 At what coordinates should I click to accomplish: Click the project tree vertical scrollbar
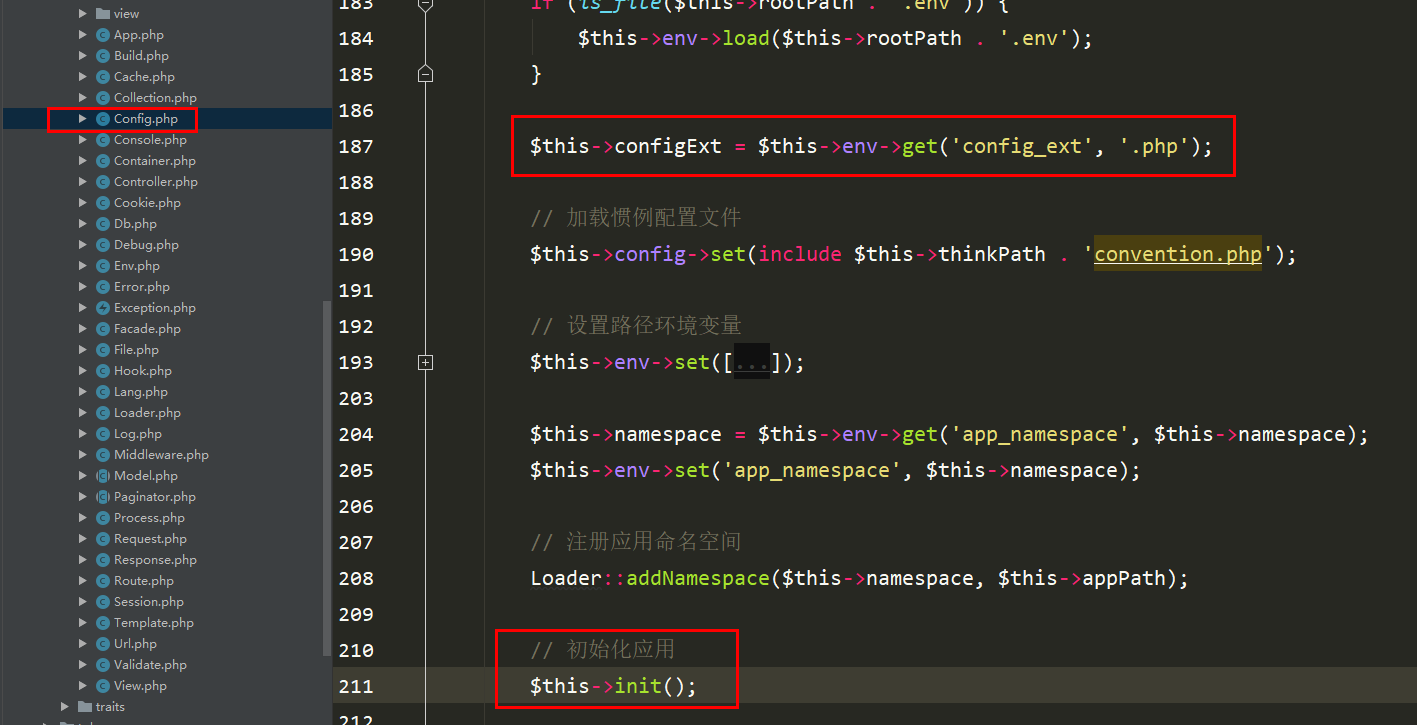(x=327, y=477)
